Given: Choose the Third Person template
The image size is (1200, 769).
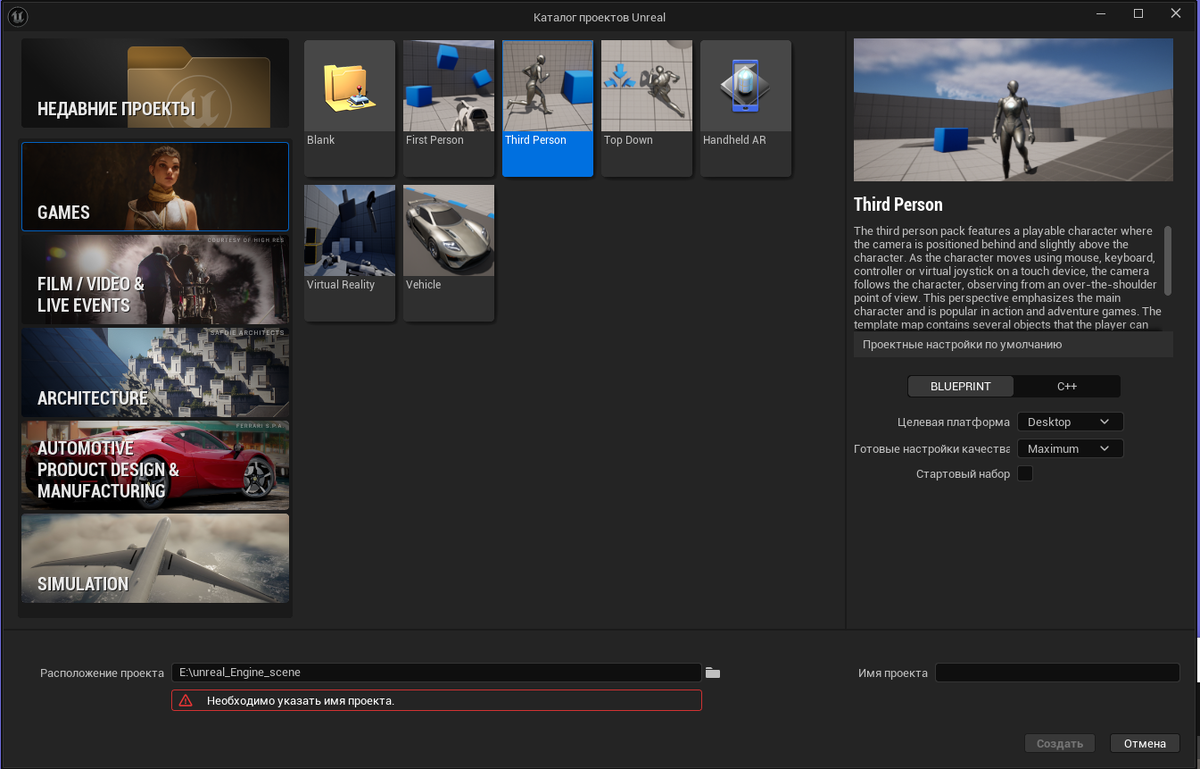Looking at the screenshot, I should coord(547,108).
